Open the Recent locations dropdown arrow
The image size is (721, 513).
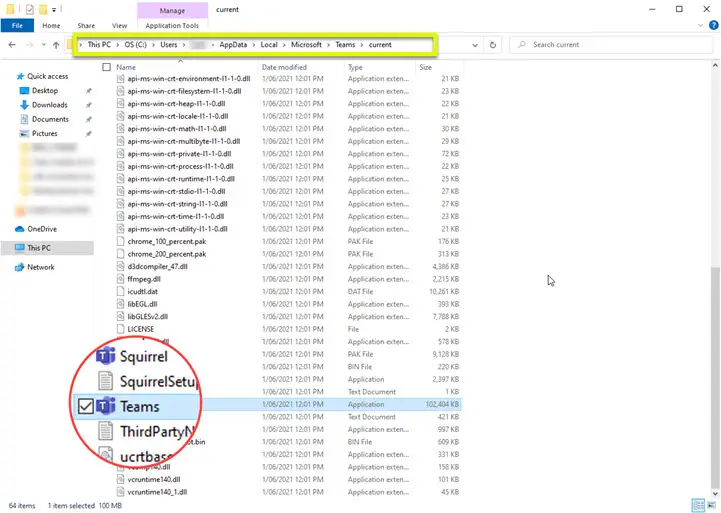click(x=44, y=45)
